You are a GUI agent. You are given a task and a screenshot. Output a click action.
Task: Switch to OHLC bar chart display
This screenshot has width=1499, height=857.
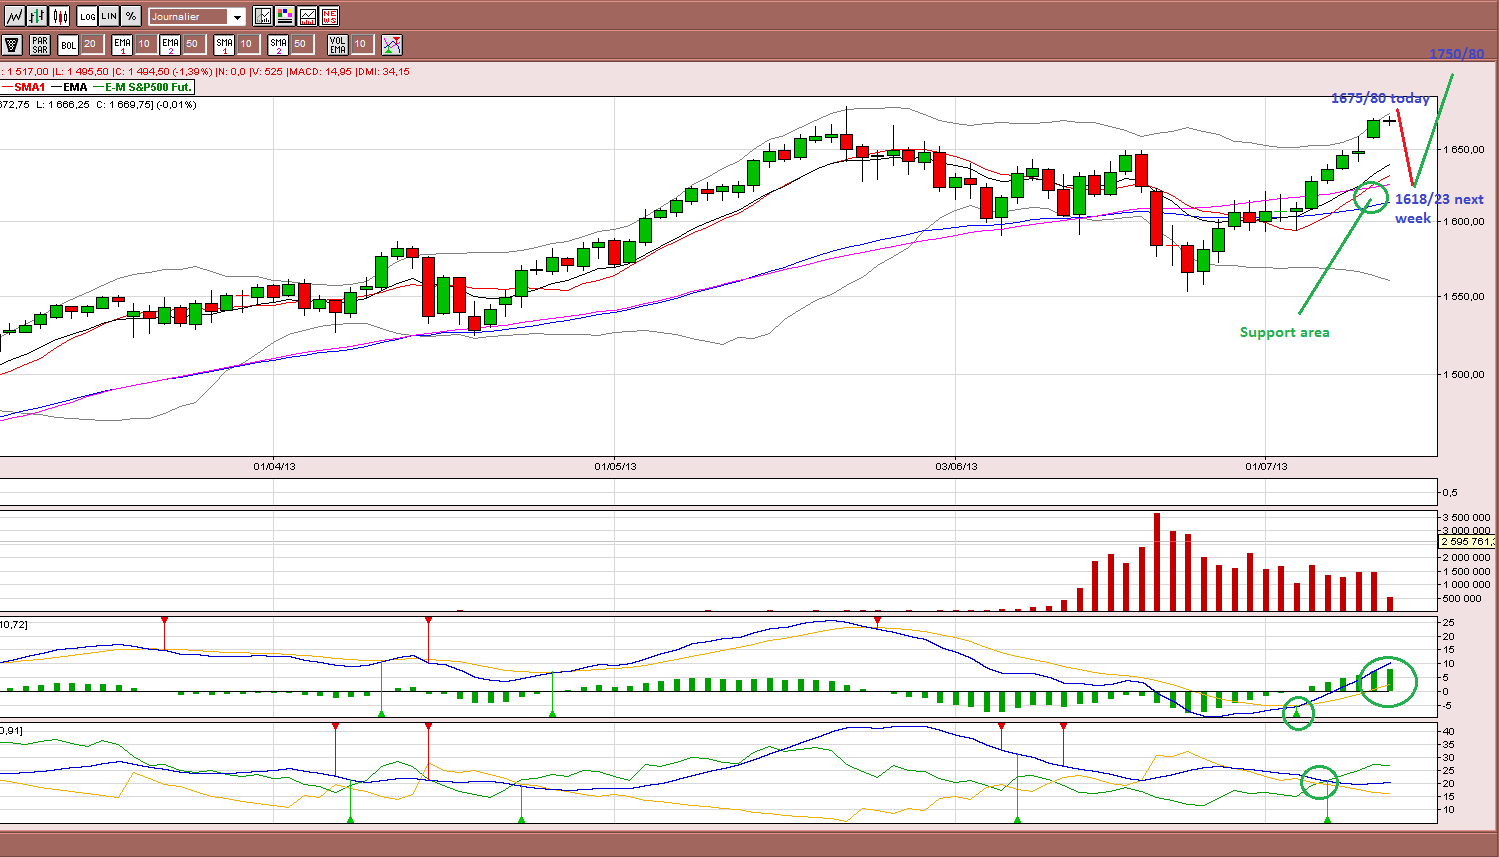pyautogui.click(x=37, y=16)
